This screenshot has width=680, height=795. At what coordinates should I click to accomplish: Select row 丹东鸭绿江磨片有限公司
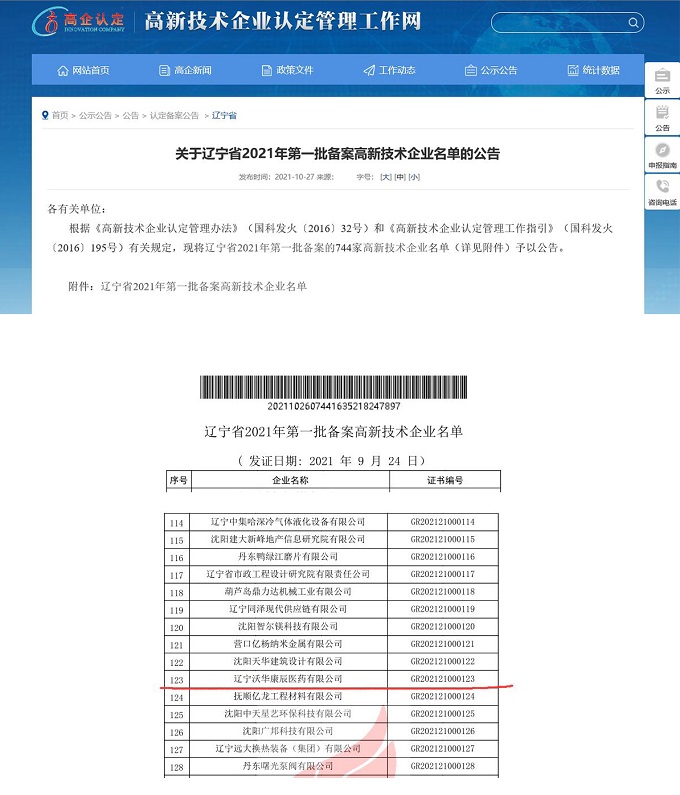point(332,557)
